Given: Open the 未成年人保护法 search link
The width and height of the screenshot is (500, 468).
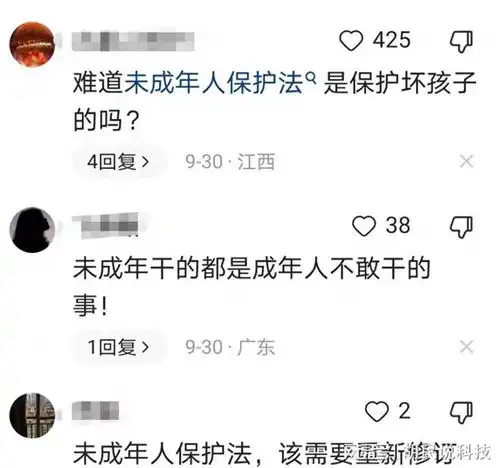Looking at the screenshot, I should 214,83.
